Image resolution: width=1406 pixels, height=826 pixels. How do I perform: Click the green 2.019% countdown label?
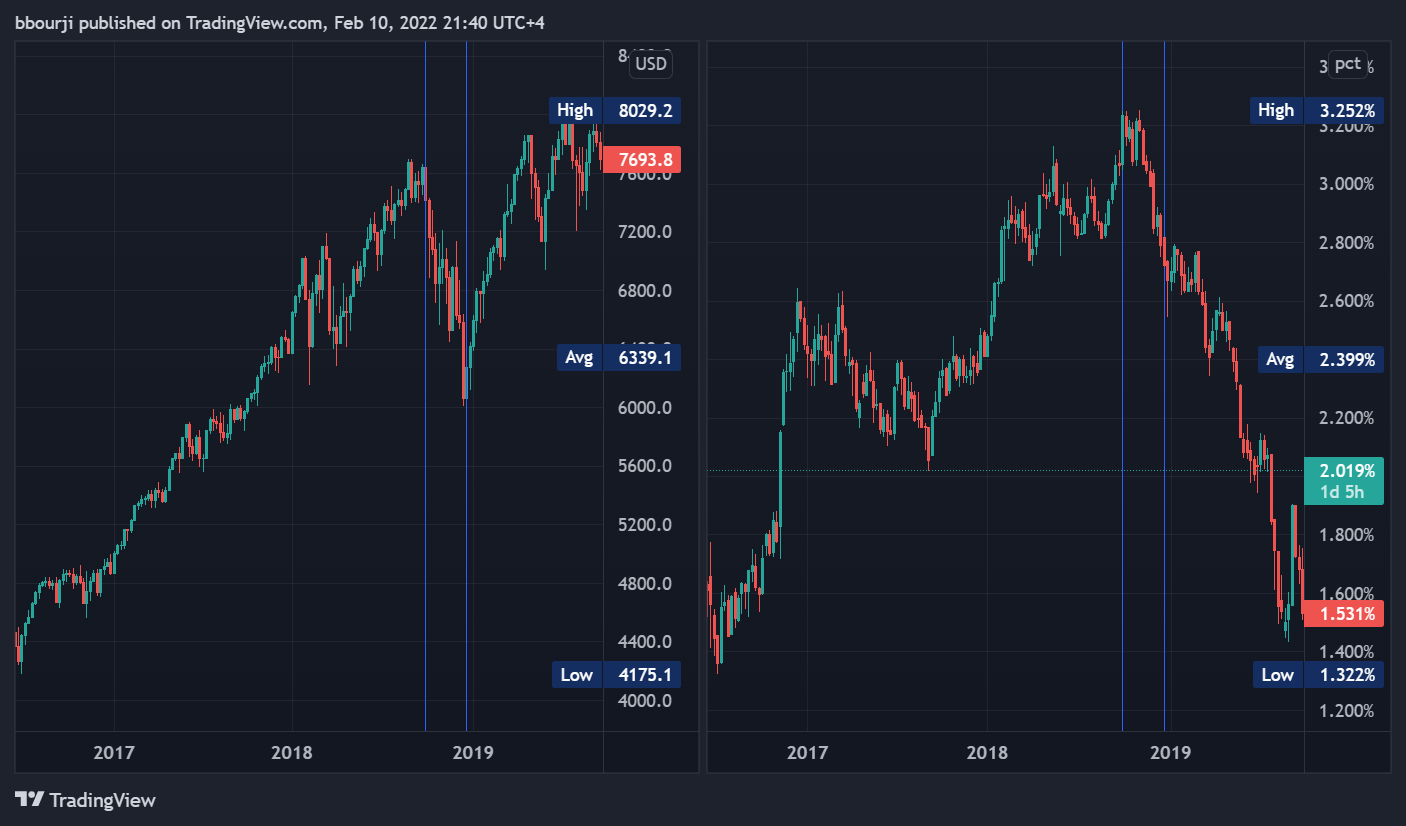1345,480
